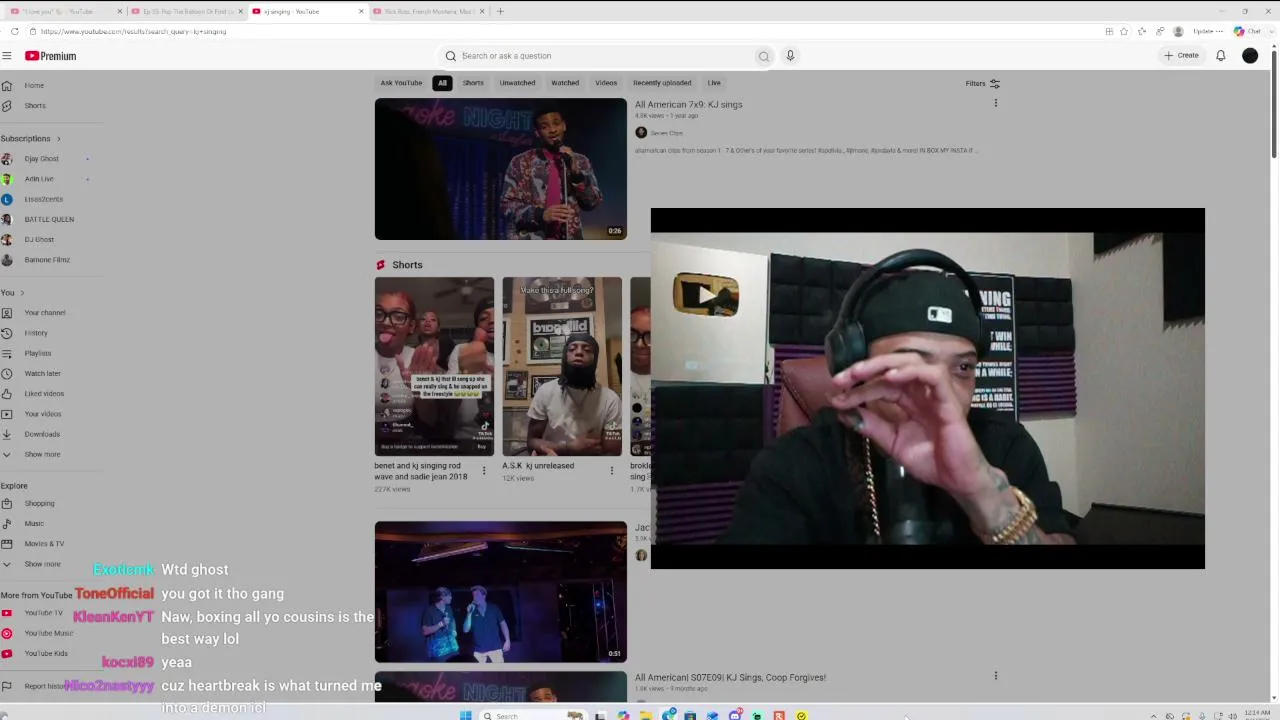Screen dimensions: 1280x720
Task: Click the search magnifier button
Action: (764, 56)
